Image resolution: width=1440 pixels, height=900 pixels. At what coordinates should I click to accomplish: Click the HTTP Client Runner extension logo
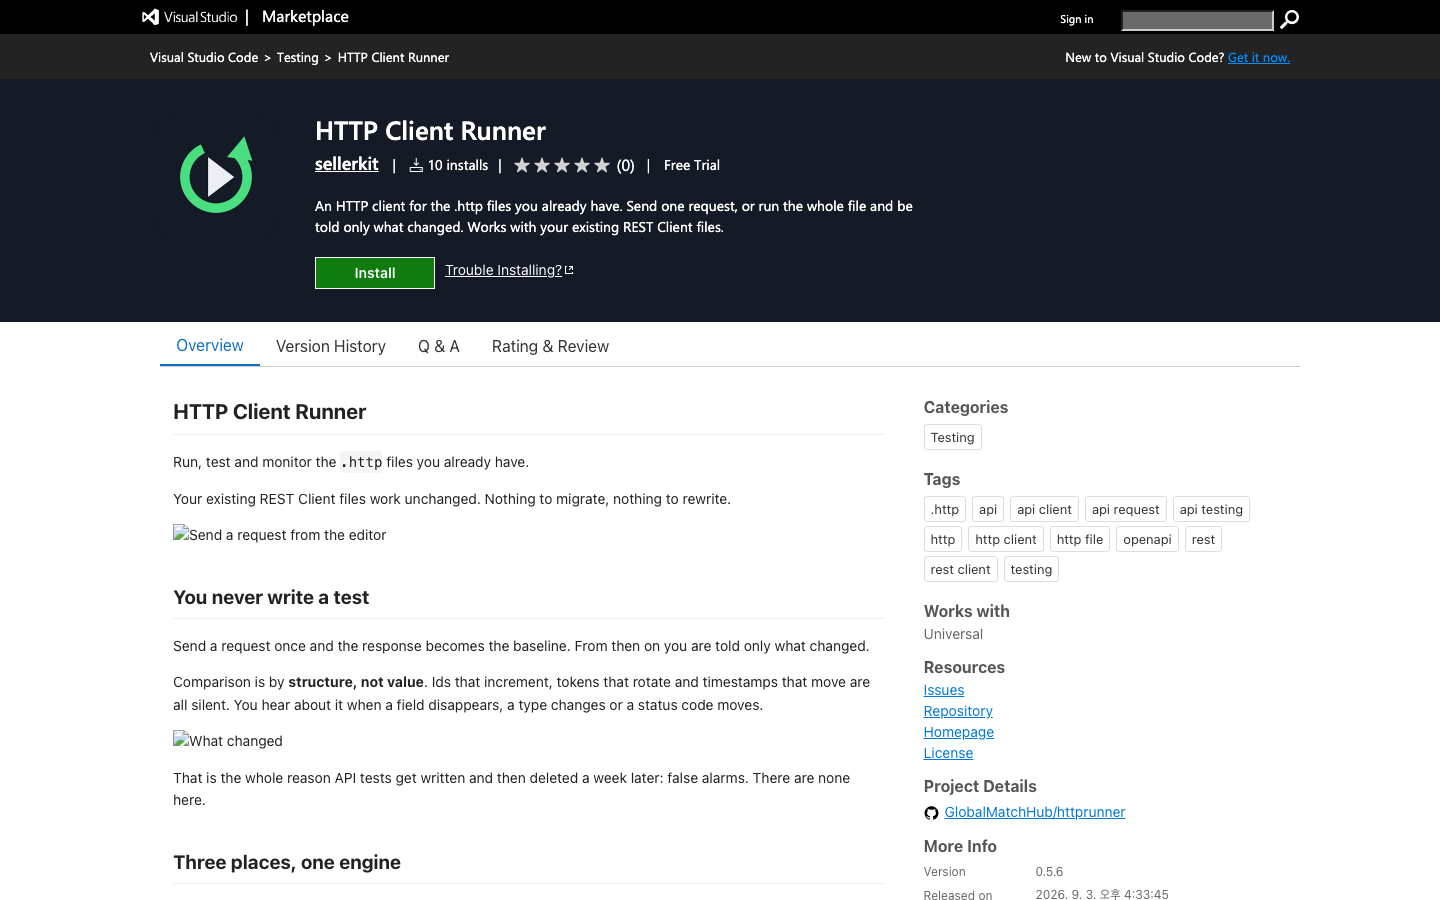[216, 175]
